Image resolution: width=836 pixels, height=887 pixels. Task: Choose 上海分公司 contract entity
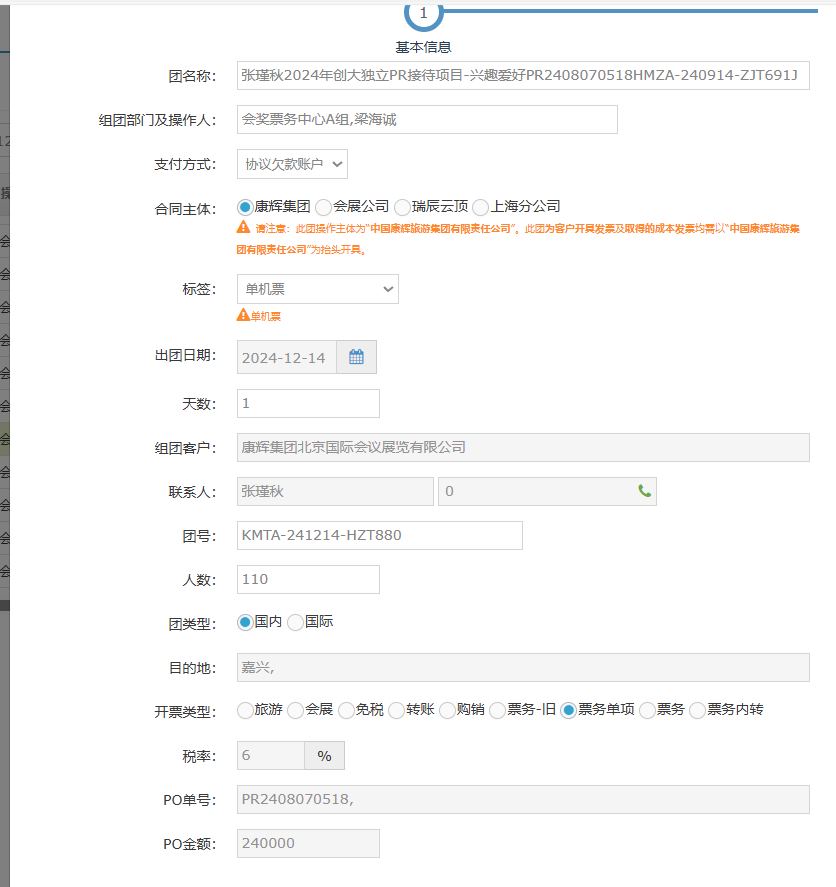481,207
